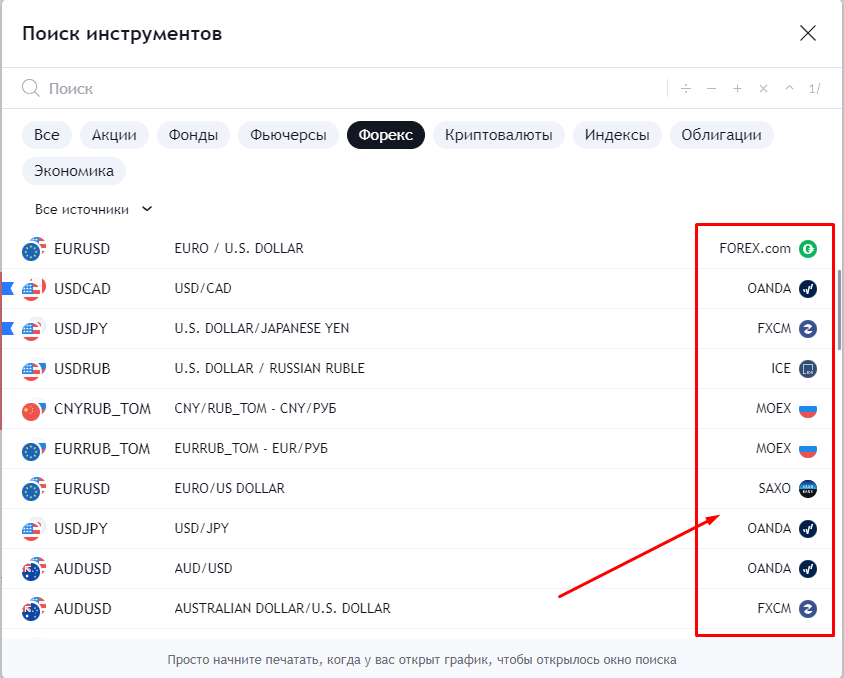Click the AUD/USD description text
Image resolution: width=844 pixels, height=678 pixels.
point(203,568)
